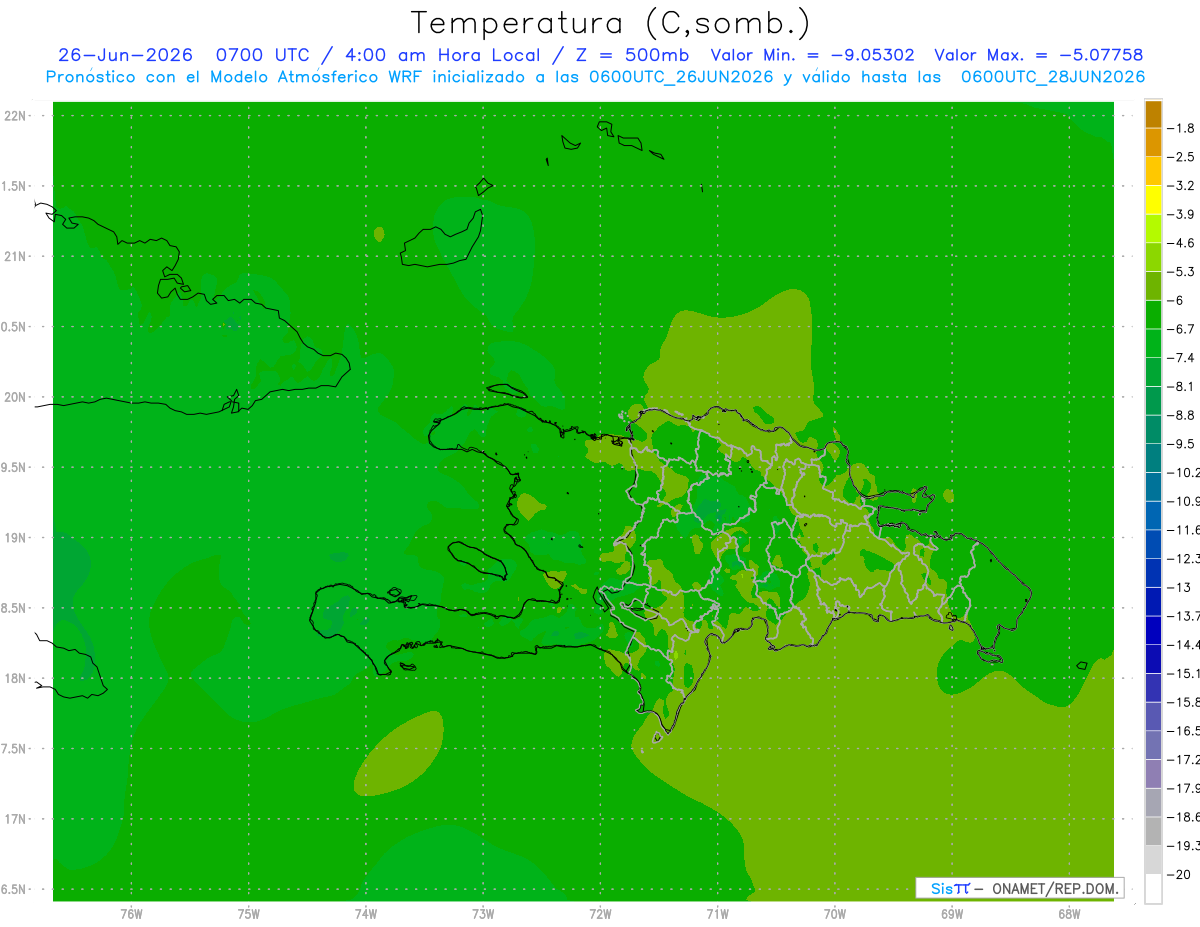Select the legend swatch between -6.7 and -7.4
Image resolution: width=1200 pixels, height=927 pixels.
pyautogui.click(x=1153, y=344)
